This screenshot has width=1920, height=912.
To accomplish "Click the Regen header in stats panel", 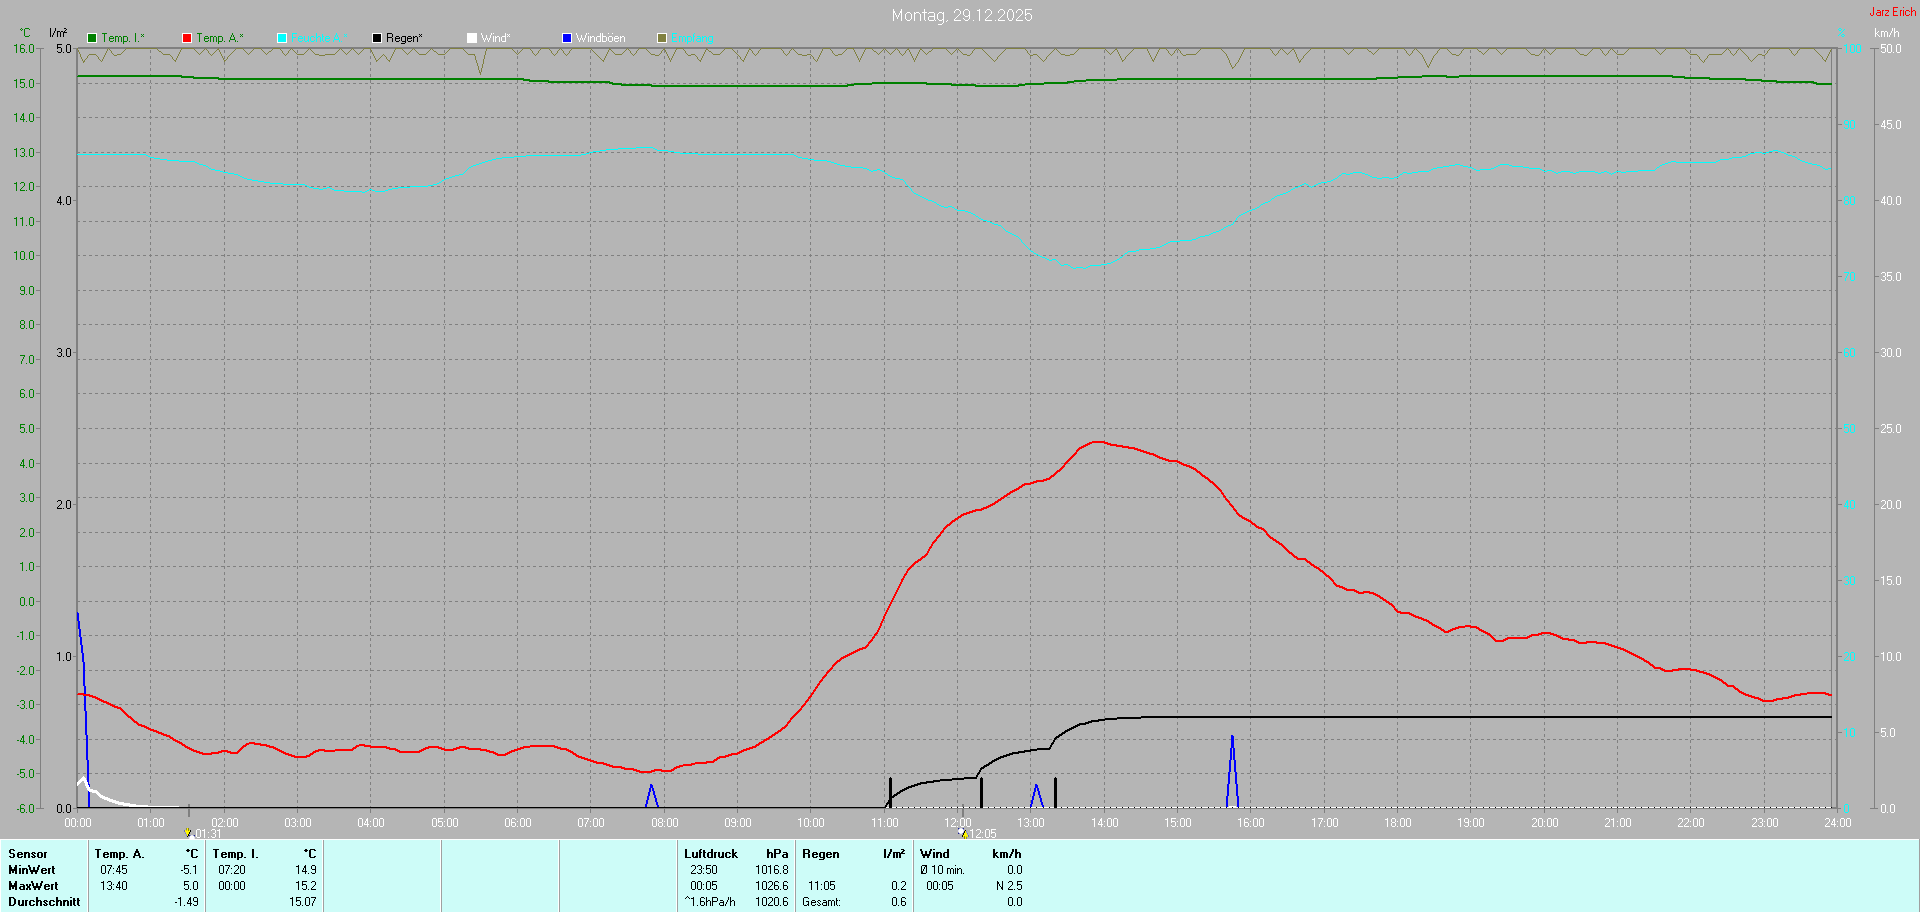I will pyautogui.click(x=820, y=854).
